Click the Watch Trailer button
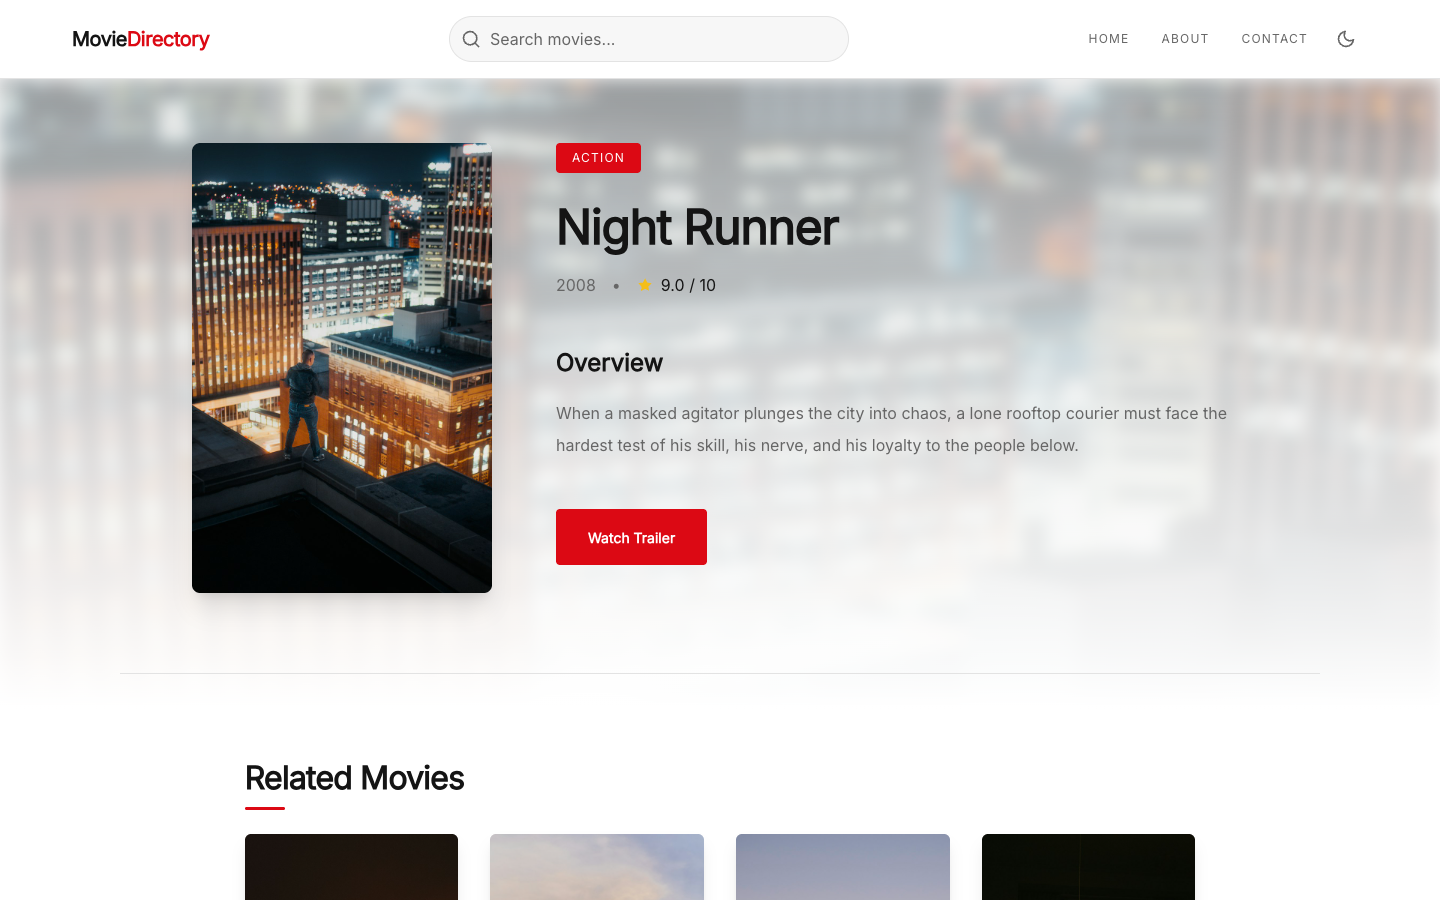The height and width of the screenshot is (900, 1440). [x=631, y=537]
